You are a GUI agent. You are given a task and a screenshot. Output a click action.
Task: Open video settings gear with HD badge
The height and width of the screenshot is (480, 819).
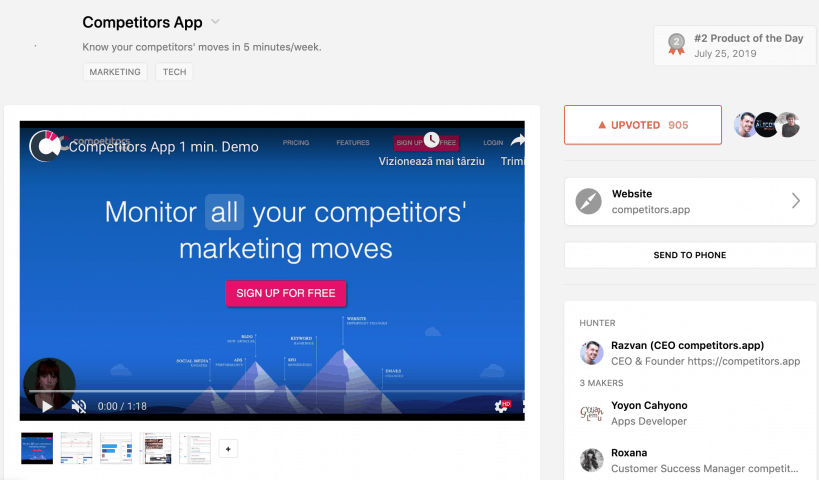[x=502, y=406]
